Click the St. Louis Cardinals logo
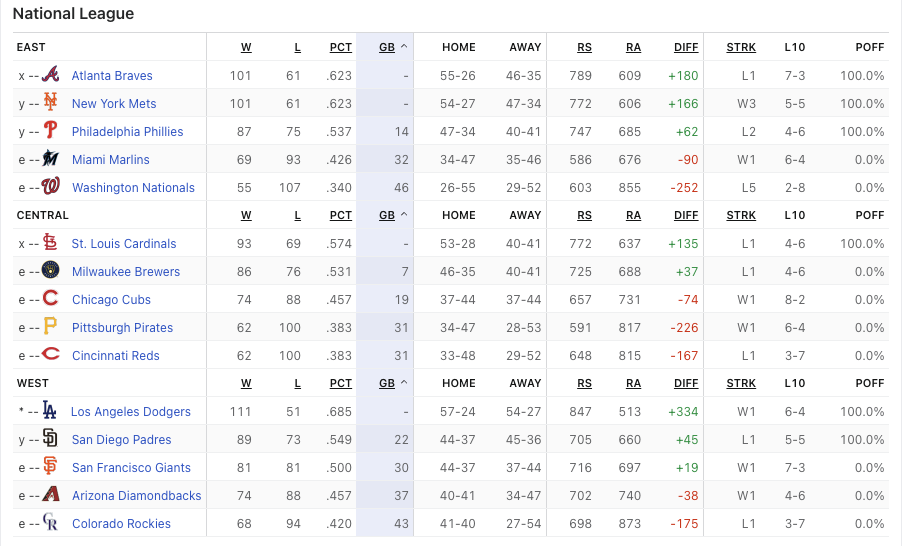Viewport: 902px width, 546px height. pos(51,243)
